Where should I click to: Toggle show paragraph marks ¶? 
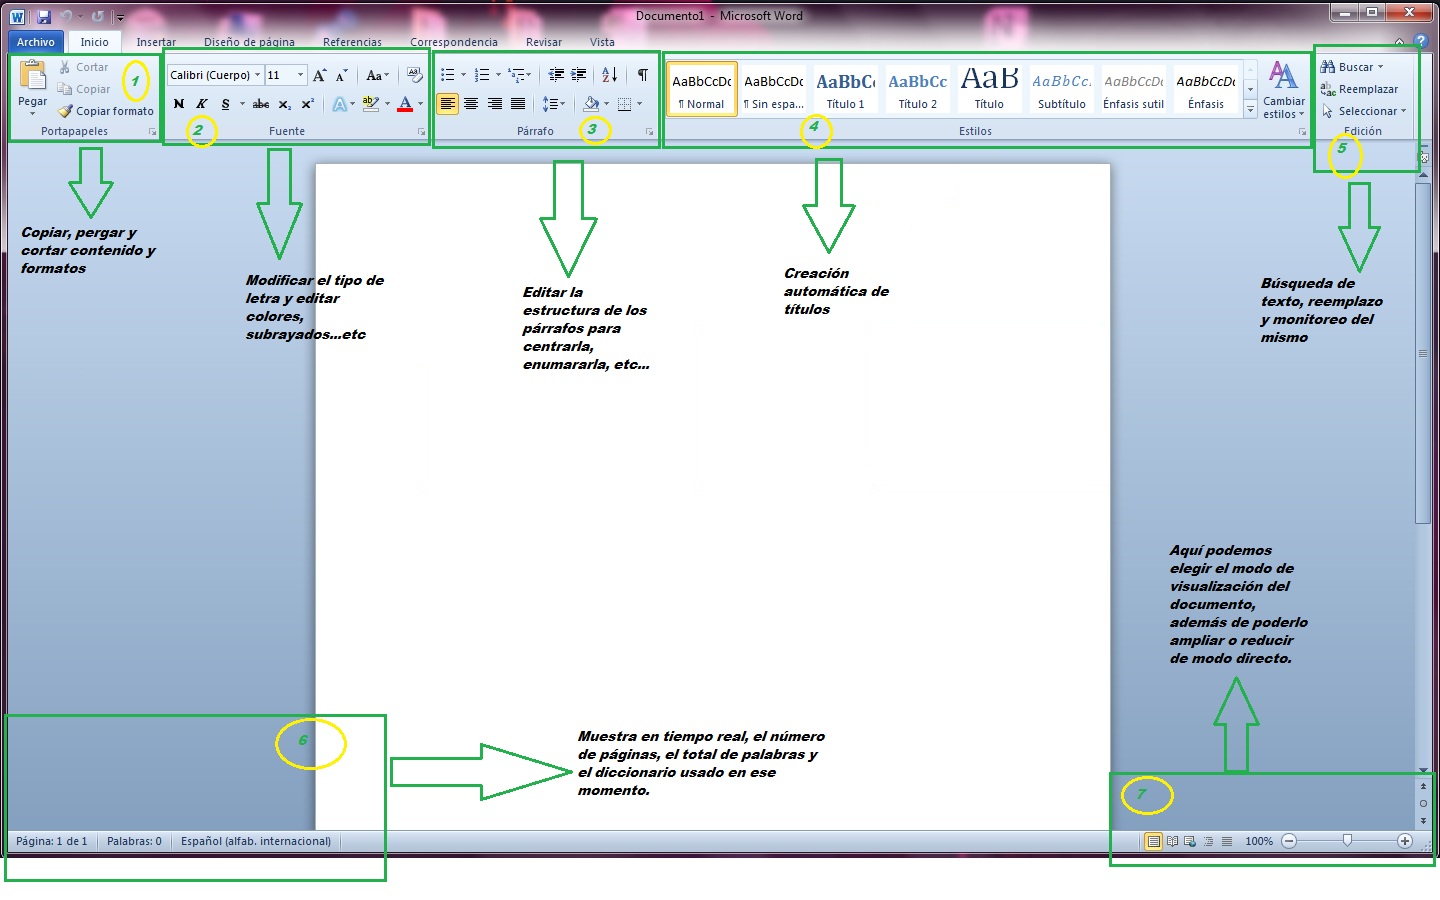[643, 75]
